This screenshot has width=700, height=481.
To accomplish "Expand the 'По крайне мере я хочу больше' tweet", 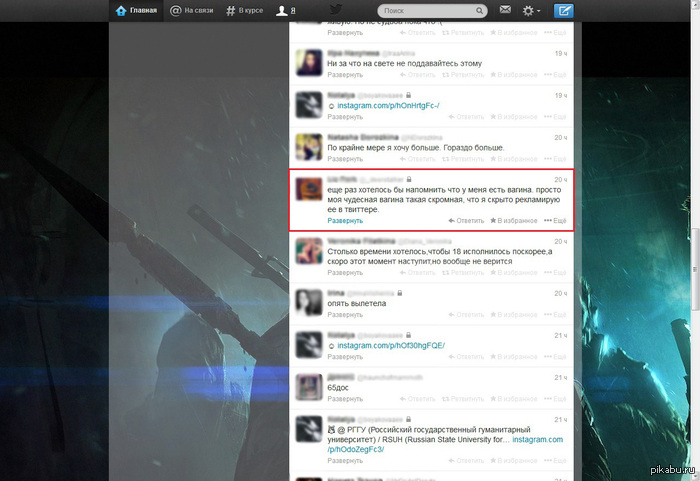I will coord(345,159).
